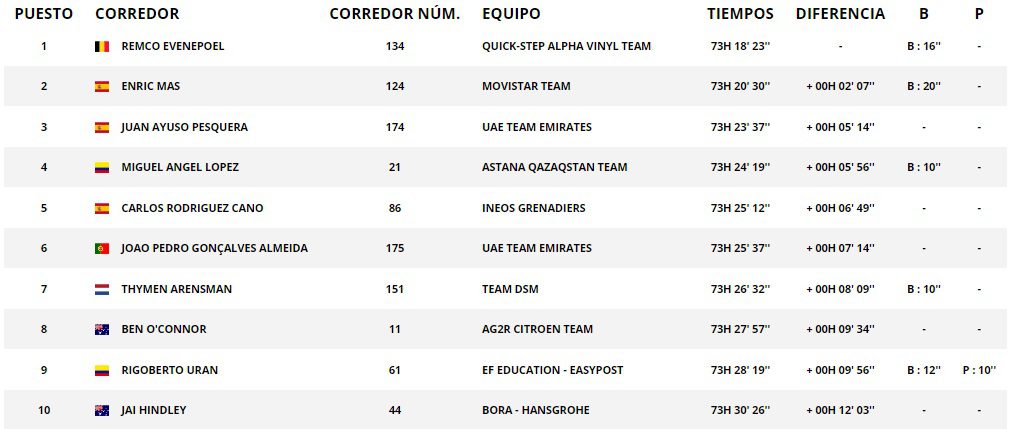Click Remco Evenepoel's Belgian flag icon
1013x429 pixels.
coord(102,46)
